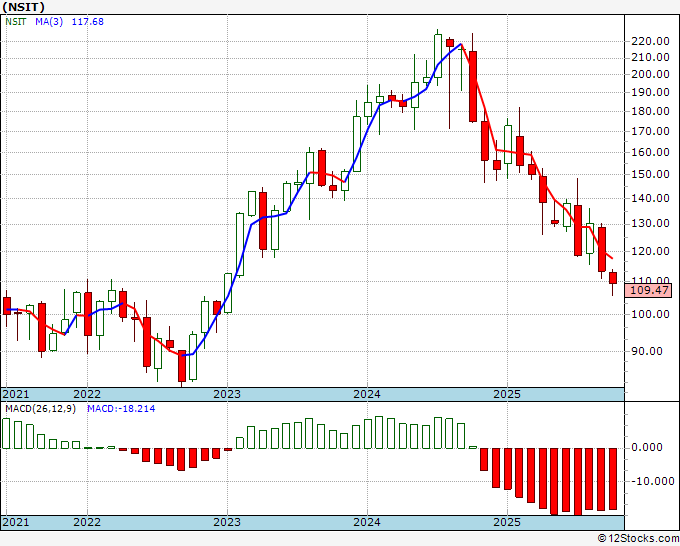Screen dimensions: 680x546
Task: Click the 0.000 MACD axis label
Action: [x=647, y=448]
